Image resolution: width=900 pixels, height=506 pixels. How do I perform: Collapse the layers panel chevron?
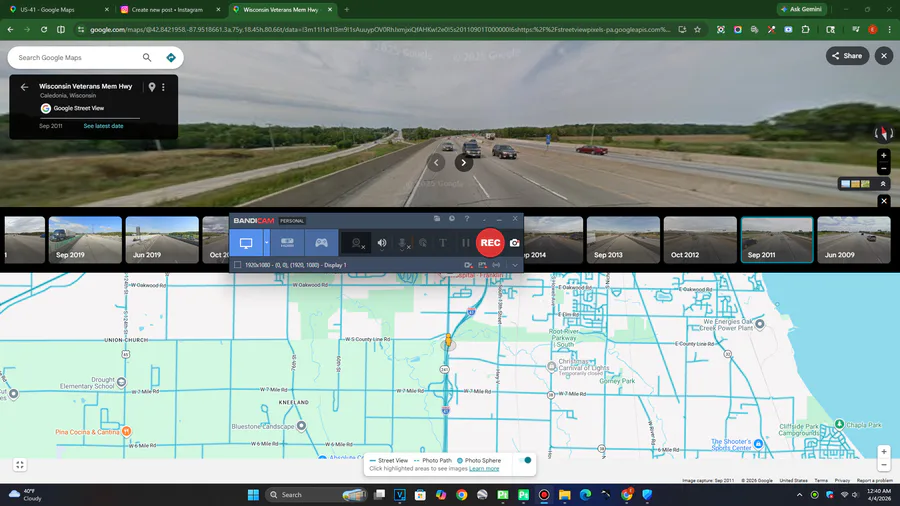click(883, 184)
